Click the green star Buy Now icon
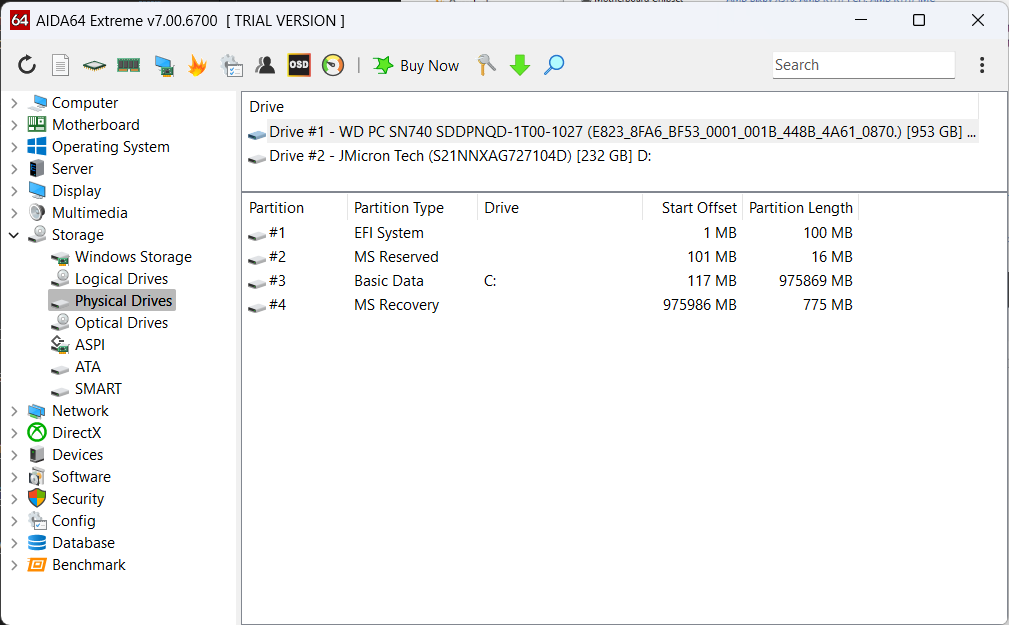Viewport: 1009px width, 625px height. click(383, 65)
